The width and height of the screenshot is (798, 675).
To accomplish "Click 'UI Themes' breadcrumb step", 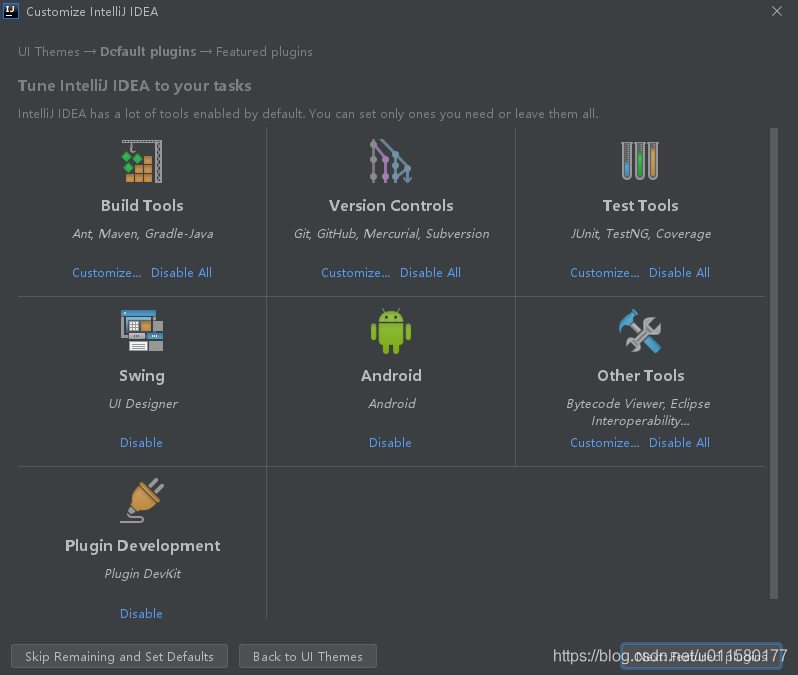I will (49, 52).
